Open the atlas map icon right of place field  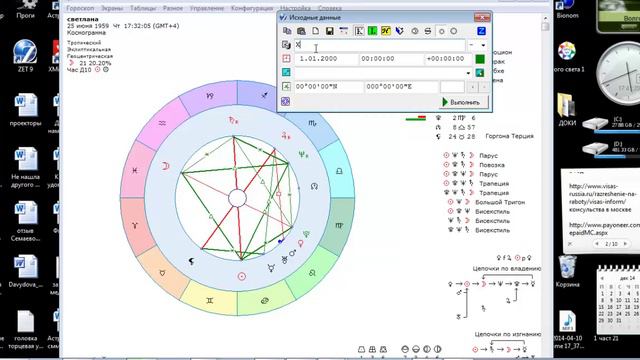click(480, 73)
